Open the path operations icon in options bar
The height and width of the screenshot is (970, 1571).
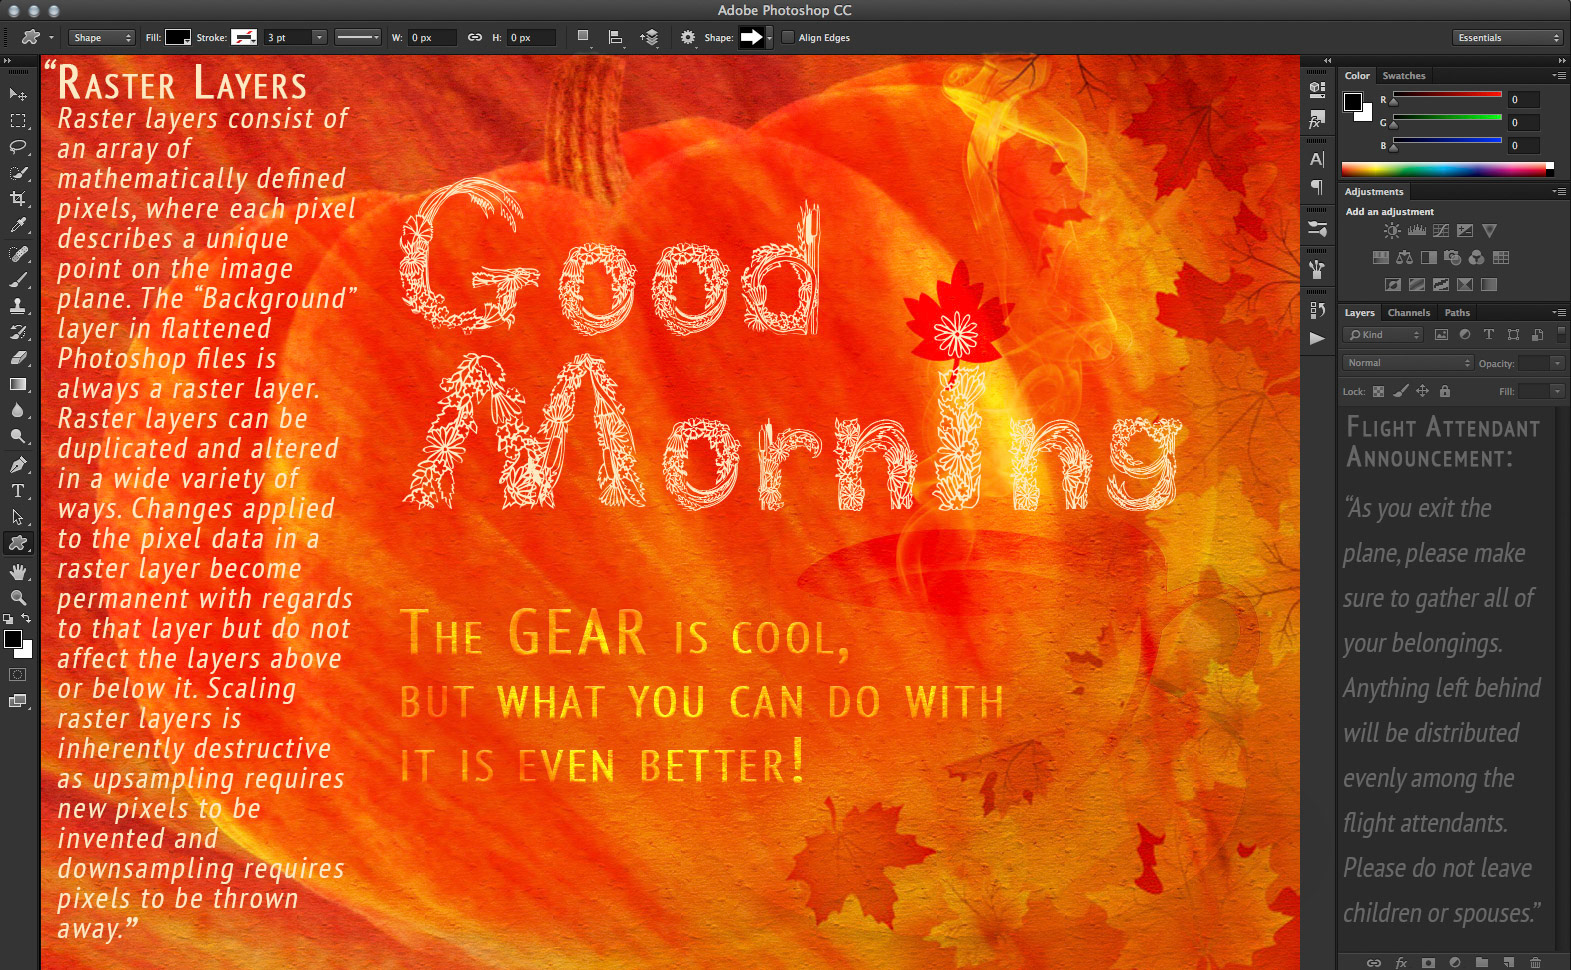(583, 37)
